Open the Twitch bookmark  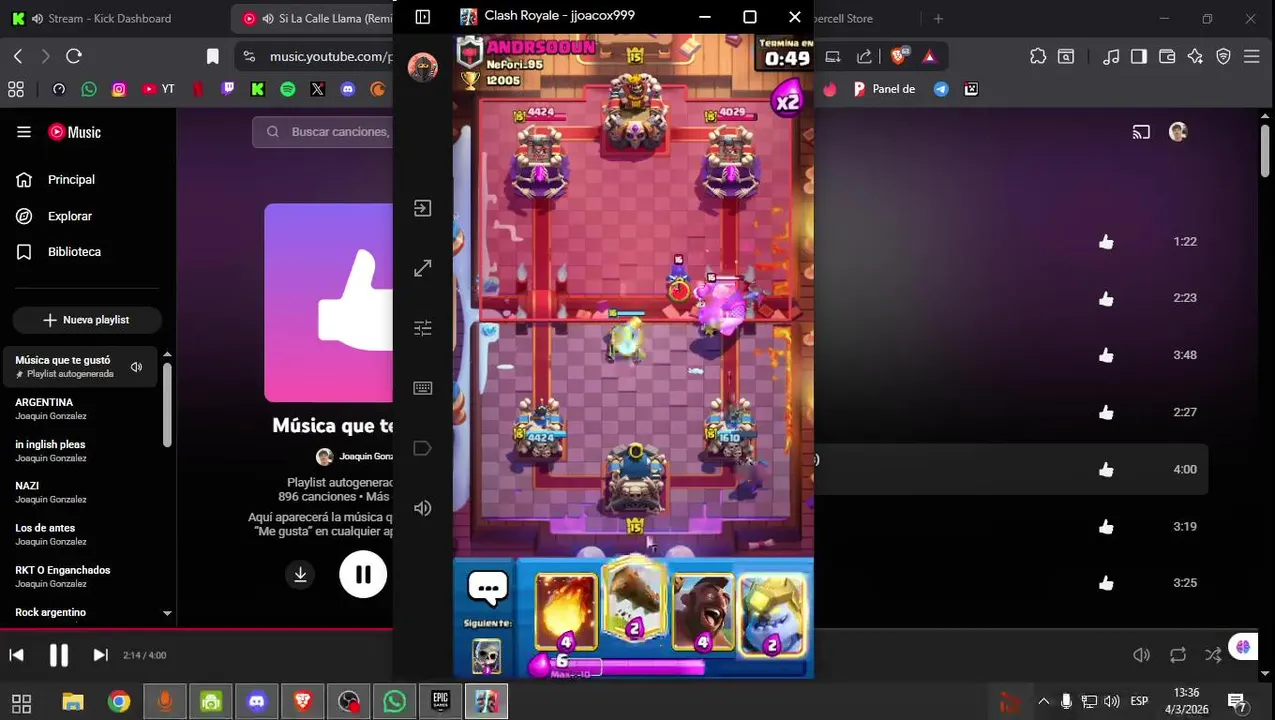coord(228,89)
